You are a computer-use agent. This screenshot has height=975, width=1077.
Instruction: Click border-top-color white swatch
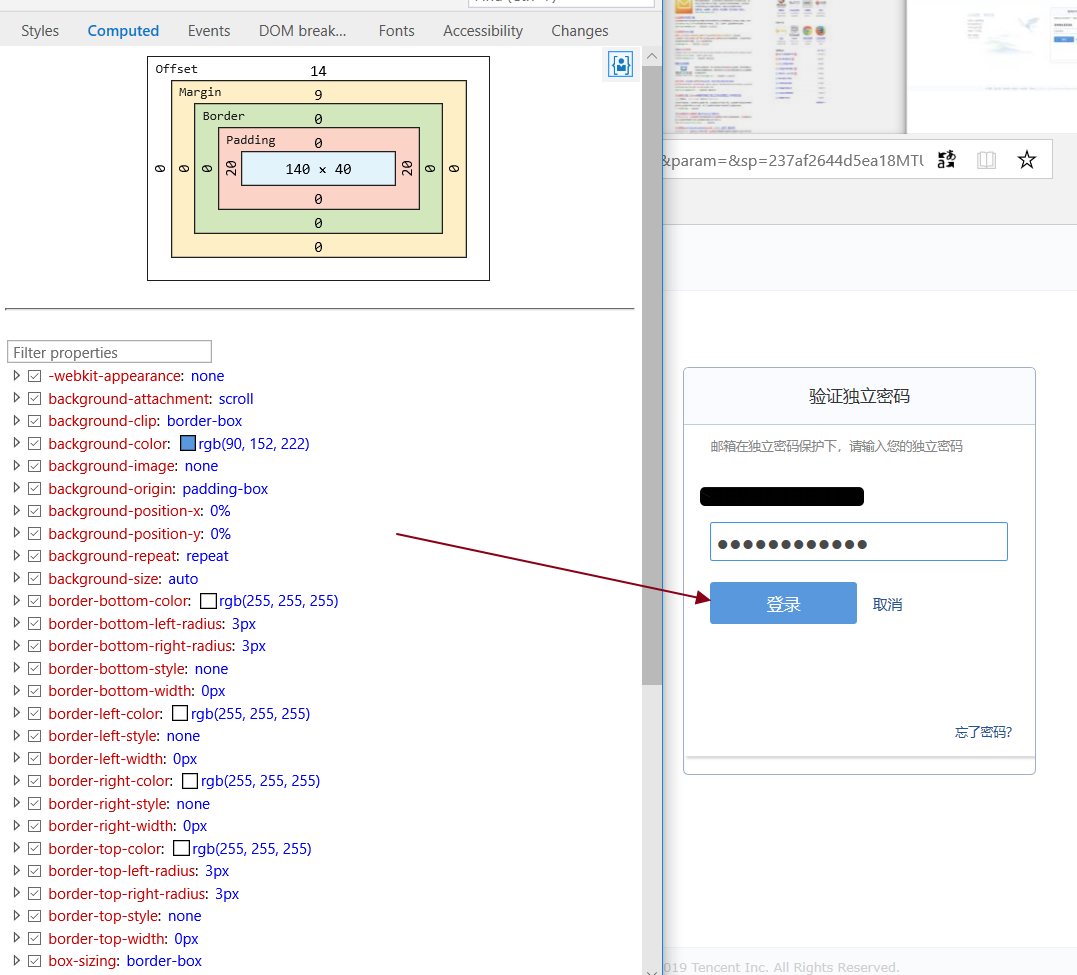(181, 849)
